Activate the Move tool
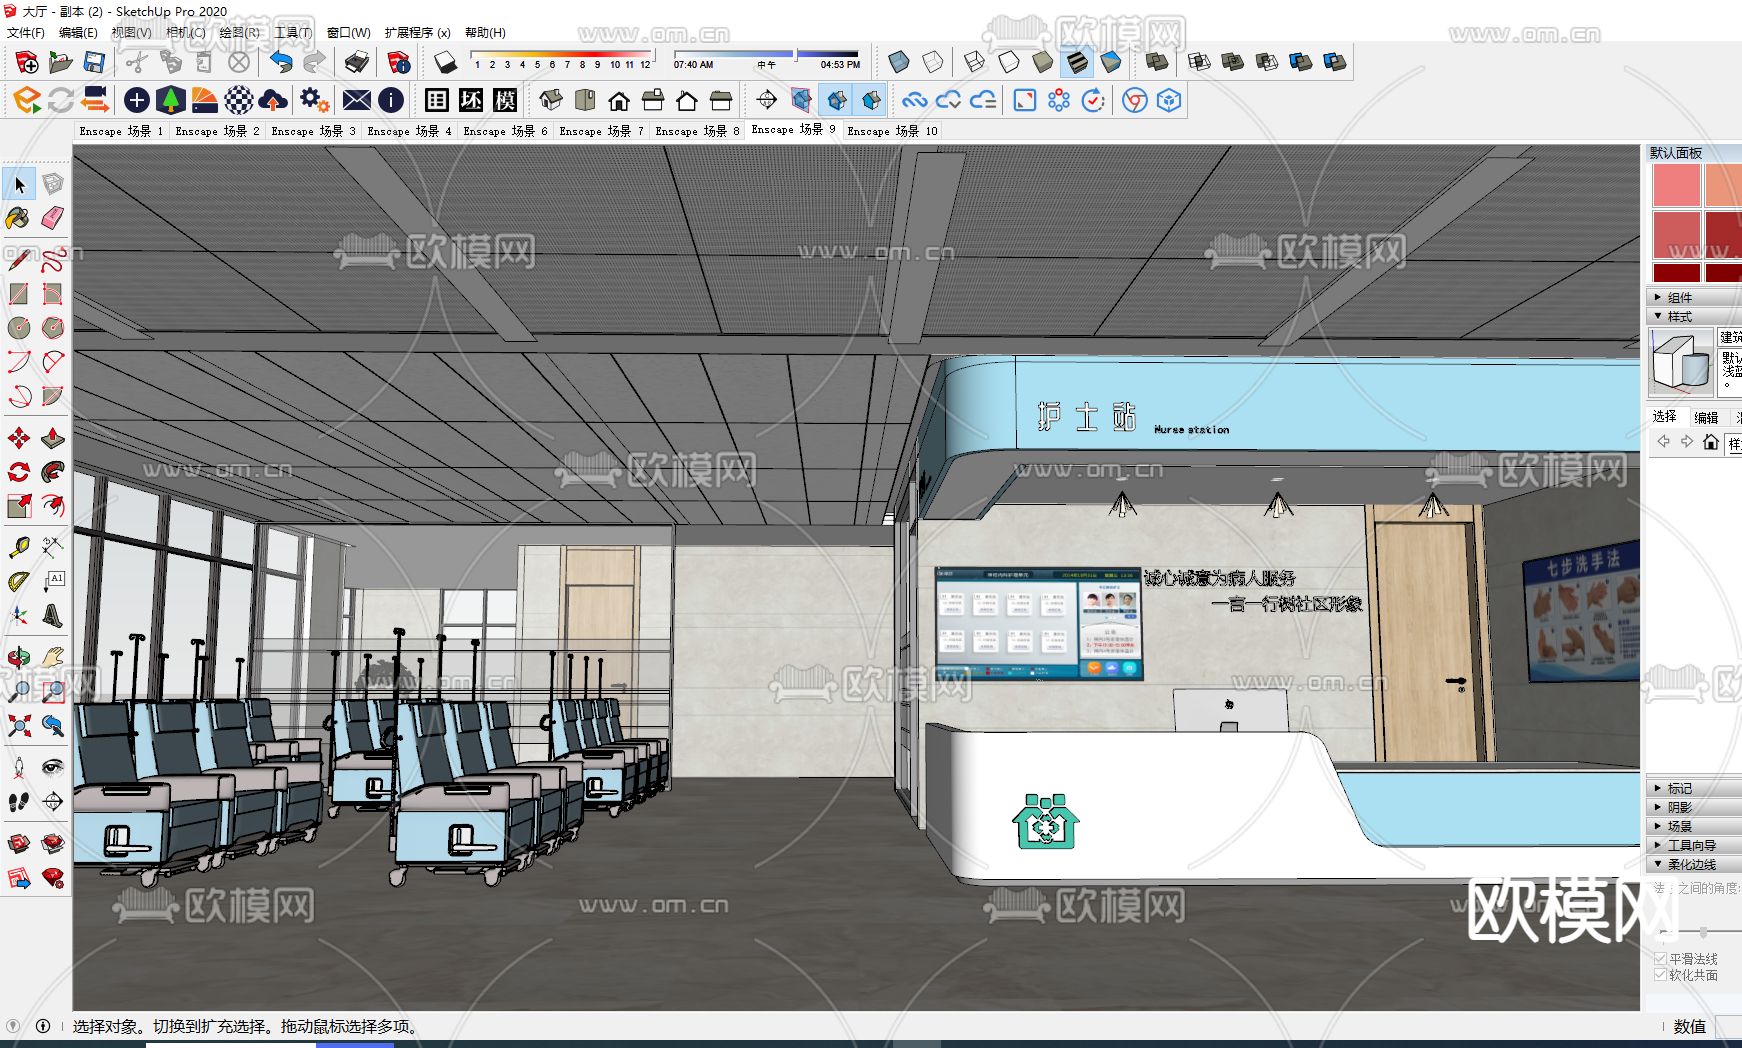The width and height of the screenshot is (1742, 1048). tap(18, 438)
